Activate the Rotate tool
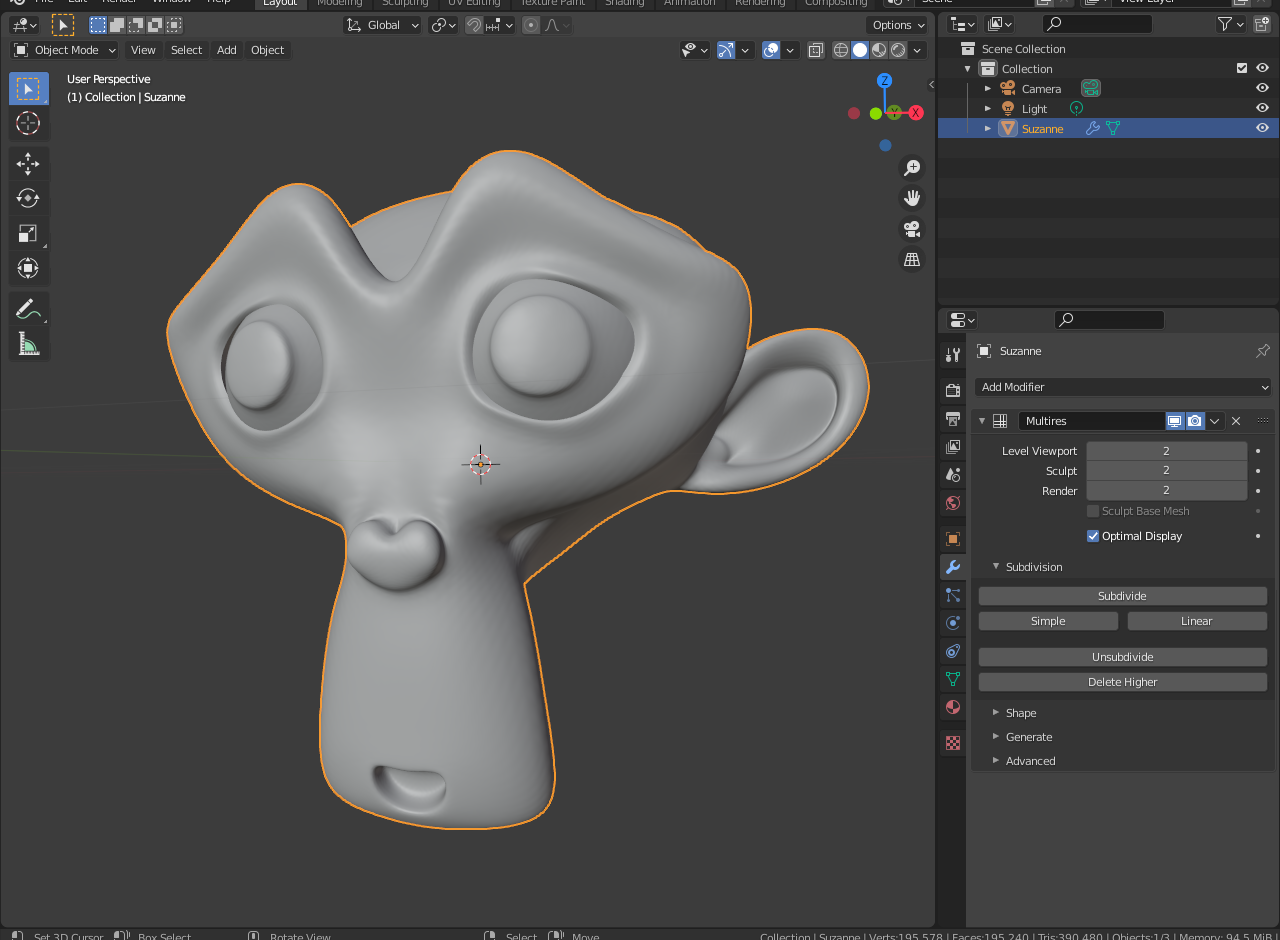The width and height of the screenshot is (1280, 940). (28, 198)
